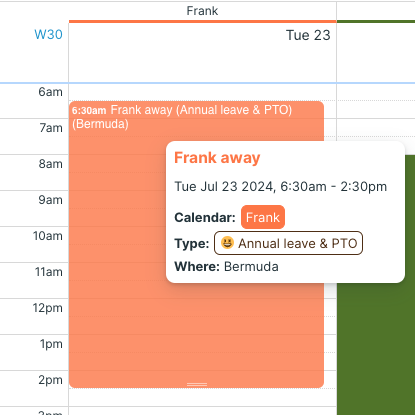Screen dimensions: 415x415
Task: Click the smiley emoji icon in Type
Action: 227,243
